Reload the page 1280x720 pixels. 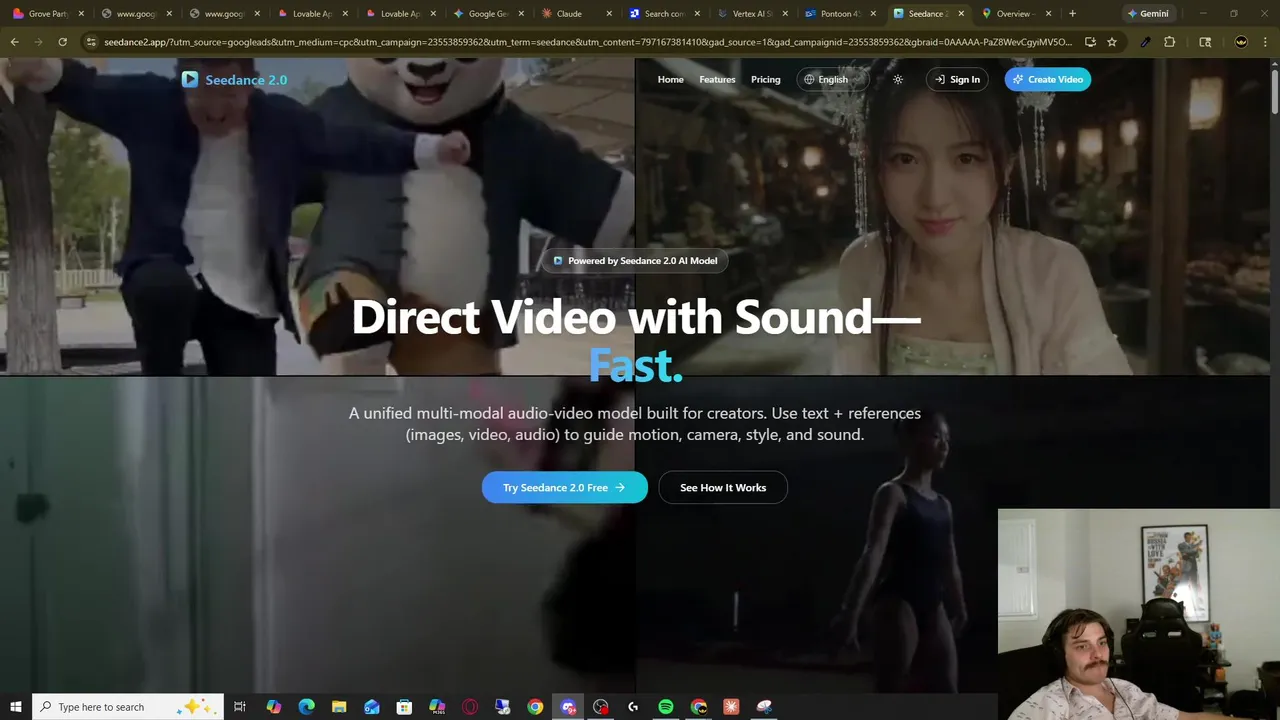point(62,42)
